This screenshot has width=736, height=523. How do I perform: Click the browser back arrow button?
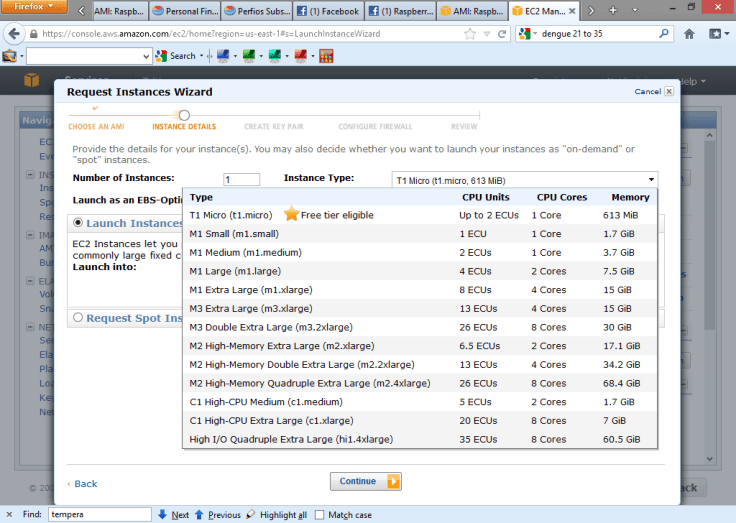(13, 33)
